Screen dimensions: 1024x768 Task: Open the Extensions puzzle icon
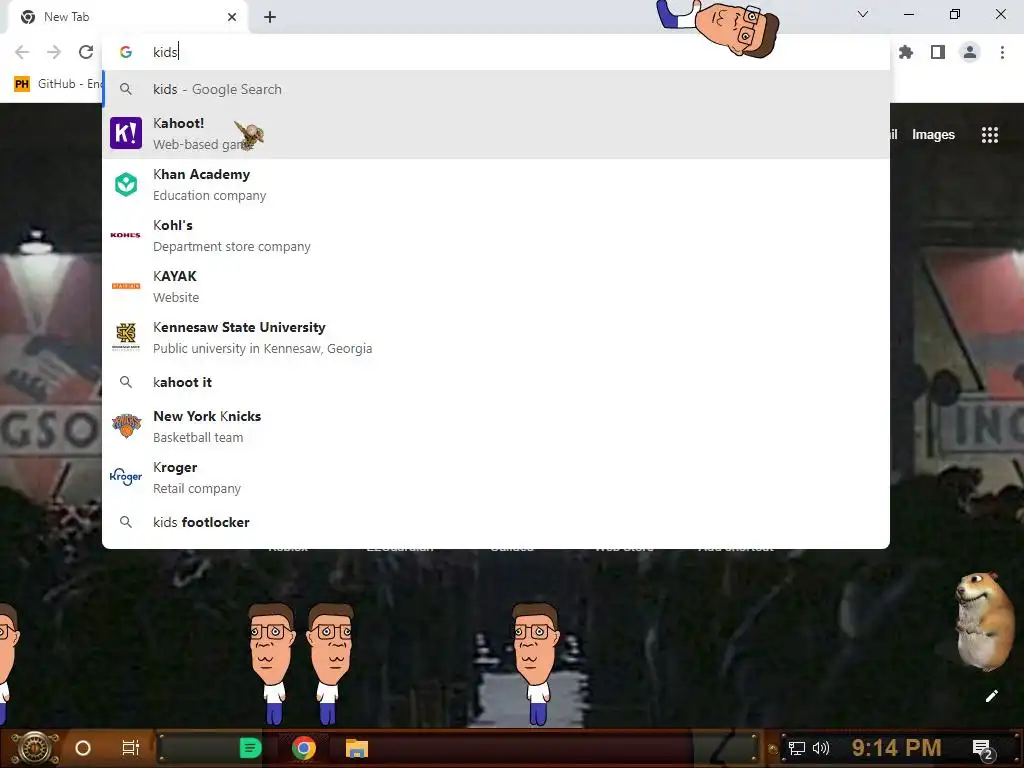coord(906,52)
